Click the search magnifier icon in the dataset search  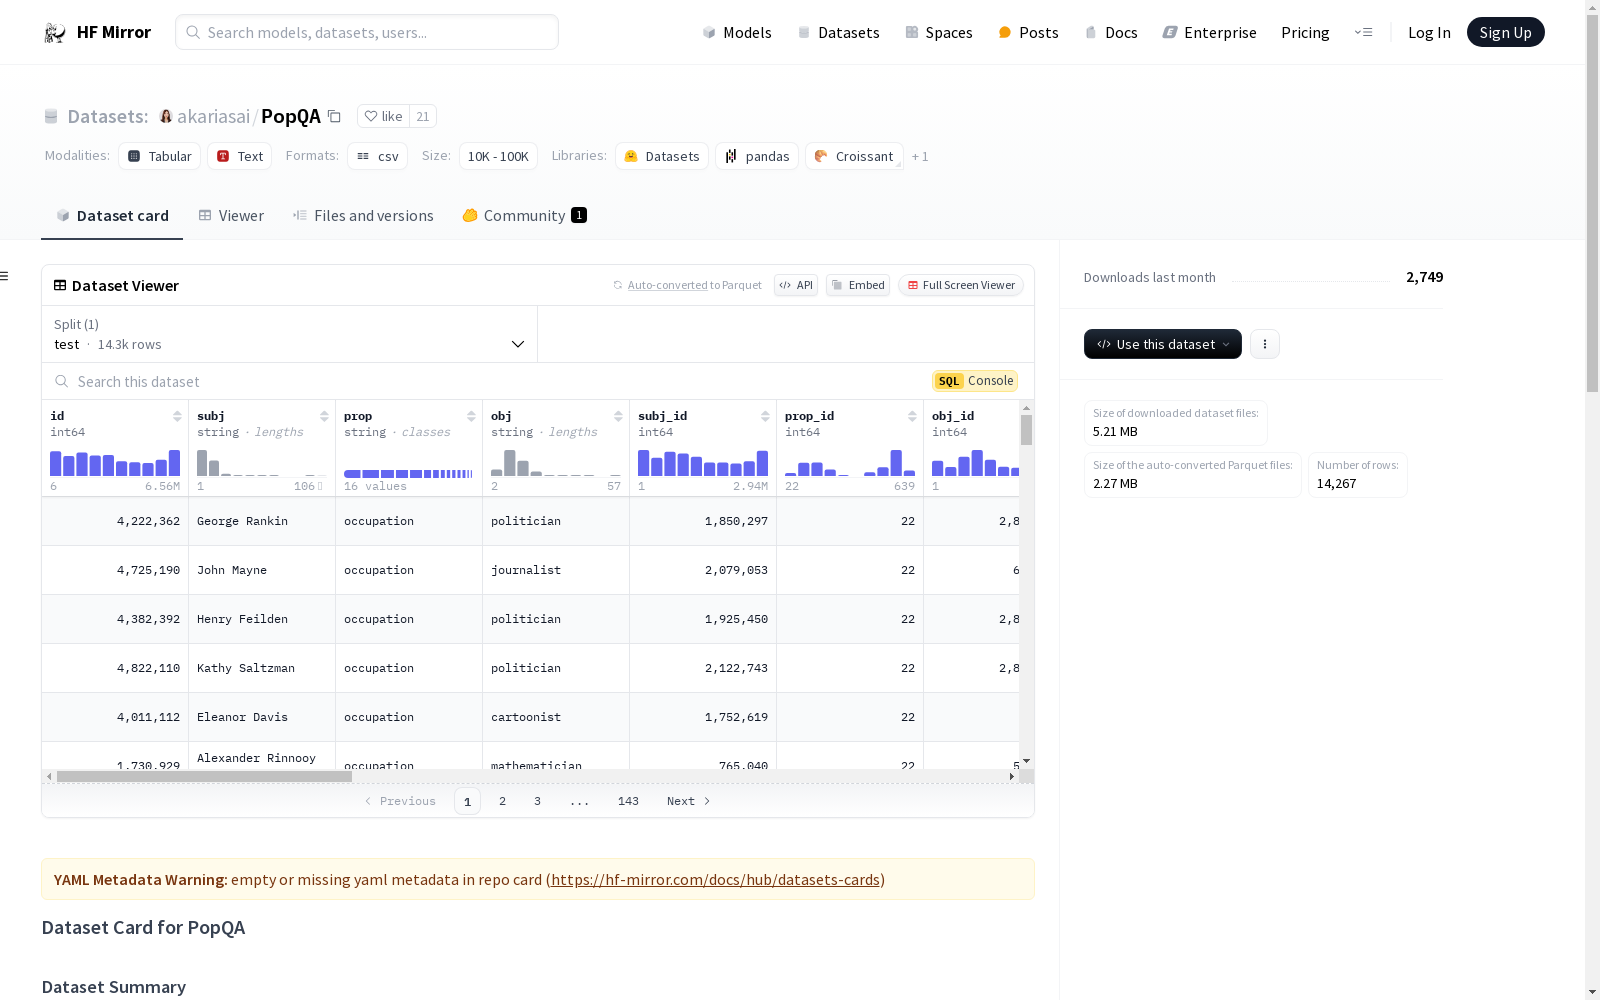pos(62,381)
